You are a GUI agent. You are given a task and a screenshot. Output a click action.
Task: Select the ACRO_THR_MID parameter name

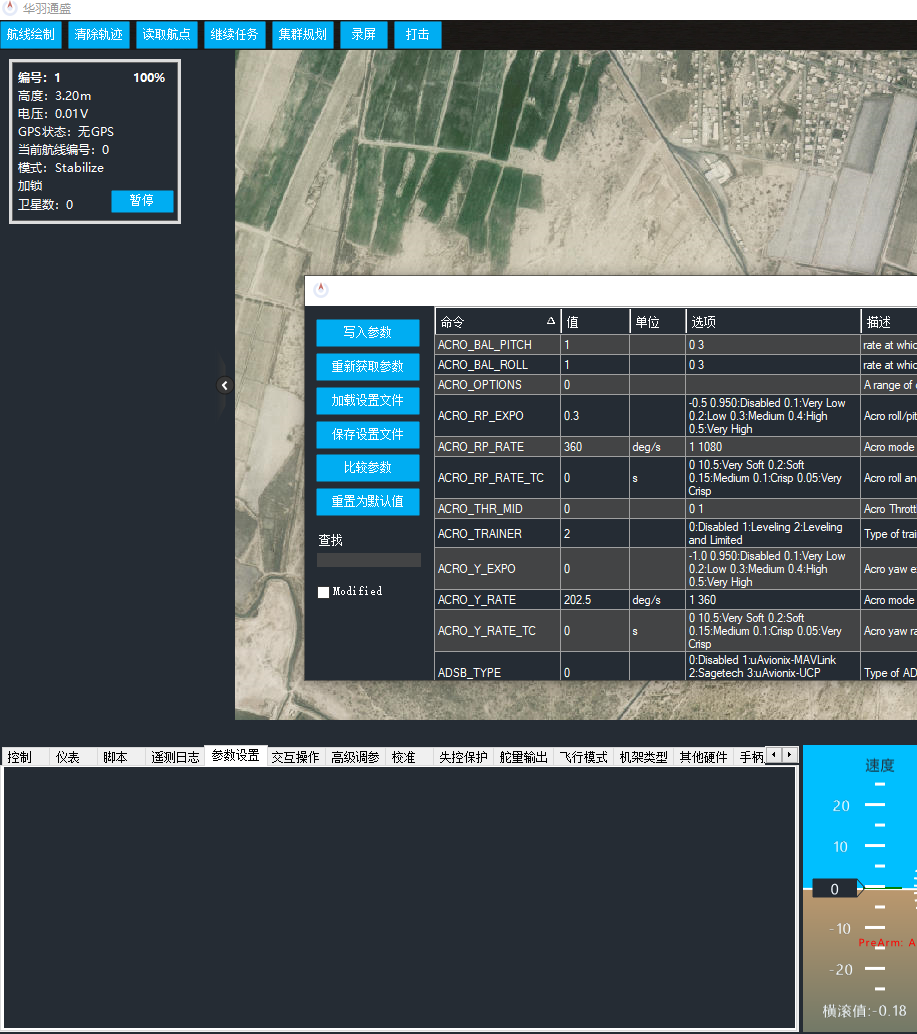[x=481, y=509]
